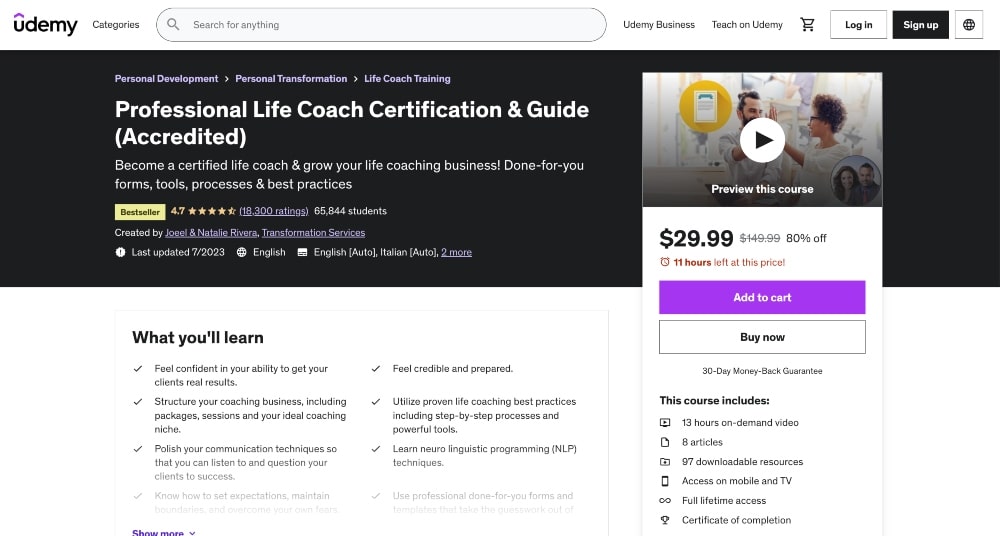Add the course to cart
This screenshot has width=1000, height=536.
click(x=762, y=297)
